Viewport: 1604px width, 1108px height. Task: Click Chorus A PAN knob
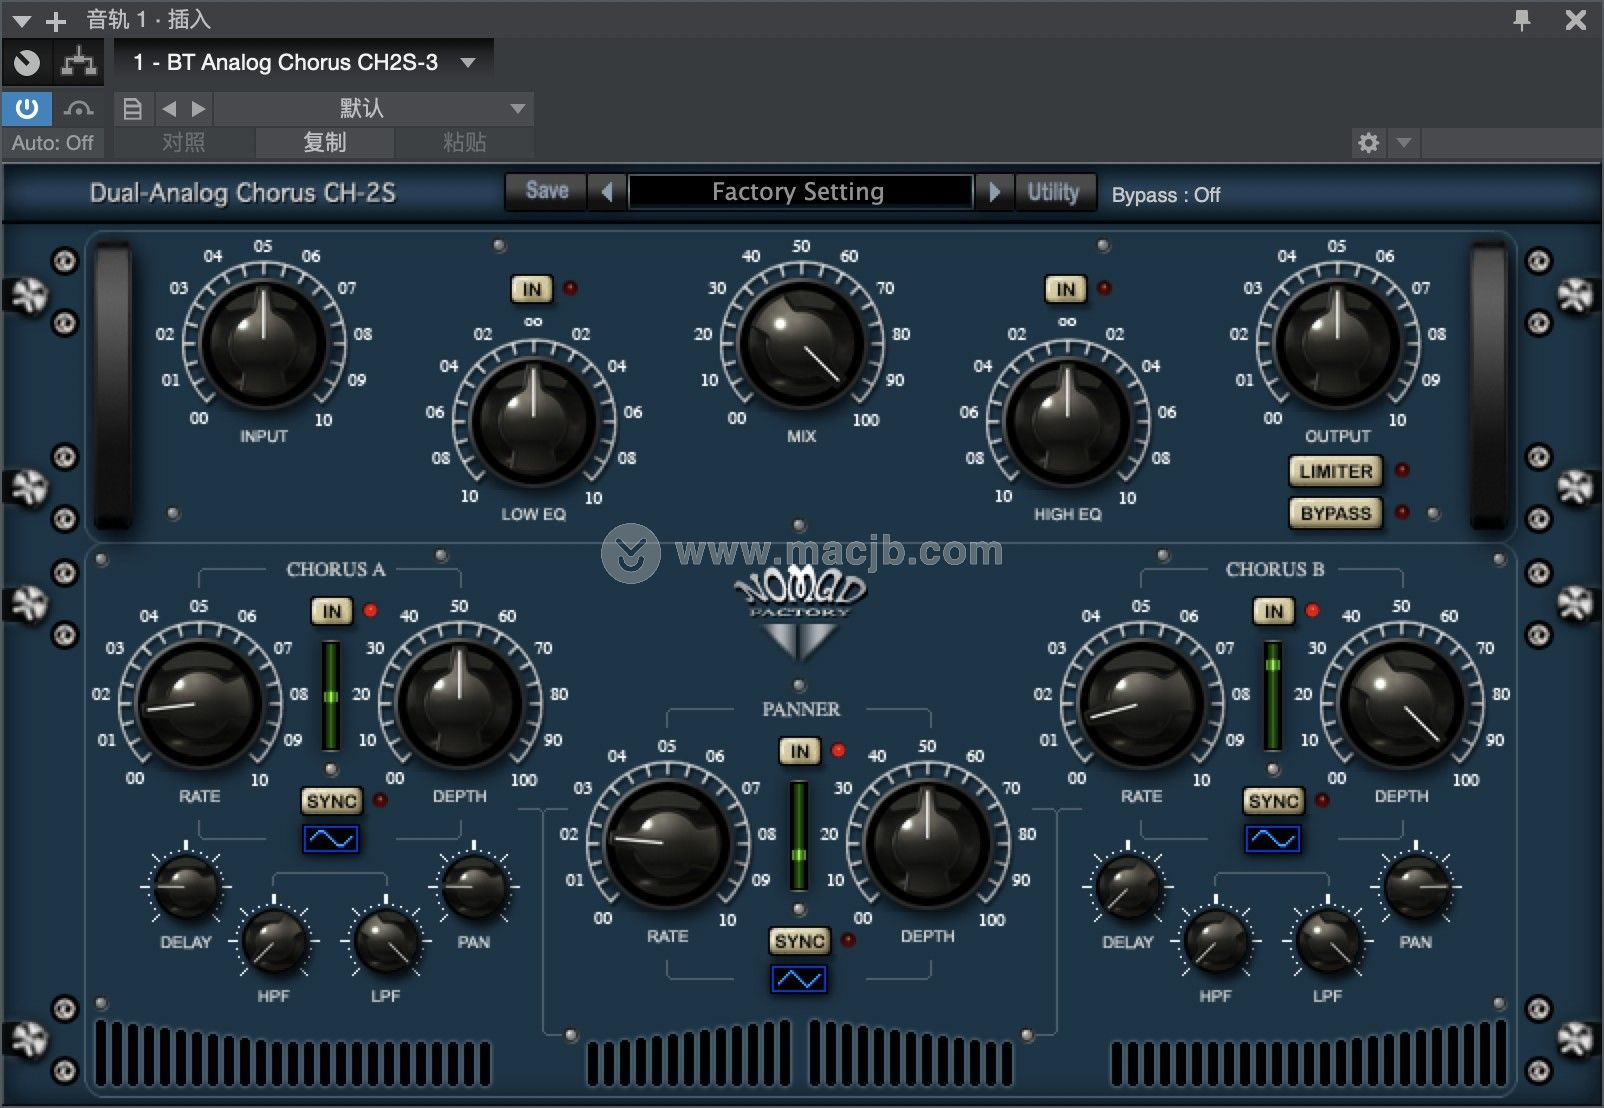coord(474,887)
